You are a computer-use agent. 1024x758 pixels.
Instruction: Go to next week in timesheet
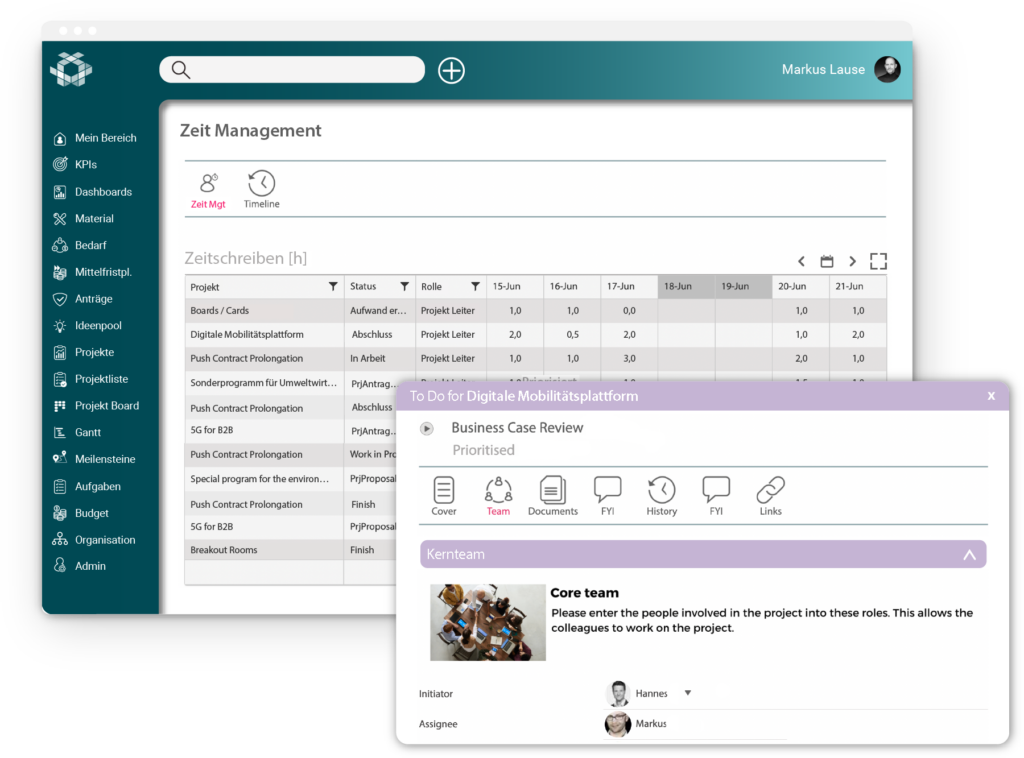click(852, 262)
